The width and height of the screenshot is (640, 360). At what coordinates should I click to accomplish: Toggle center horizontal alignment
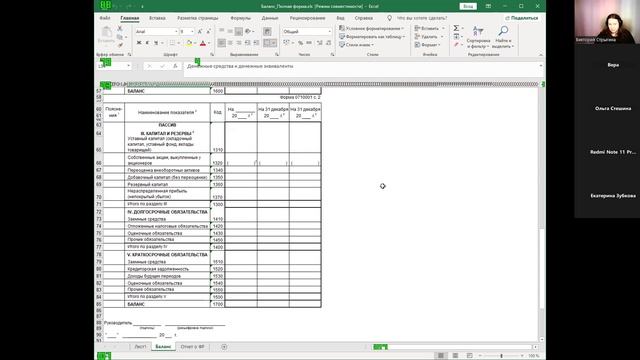[230, 43]
